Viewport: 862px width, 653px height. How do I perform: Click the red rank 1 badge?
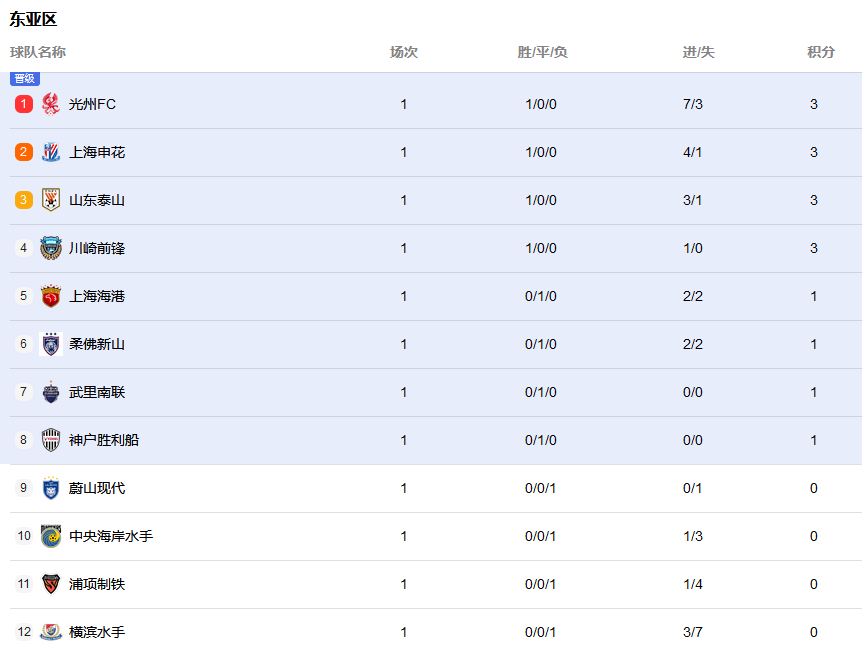coord(24,104)
